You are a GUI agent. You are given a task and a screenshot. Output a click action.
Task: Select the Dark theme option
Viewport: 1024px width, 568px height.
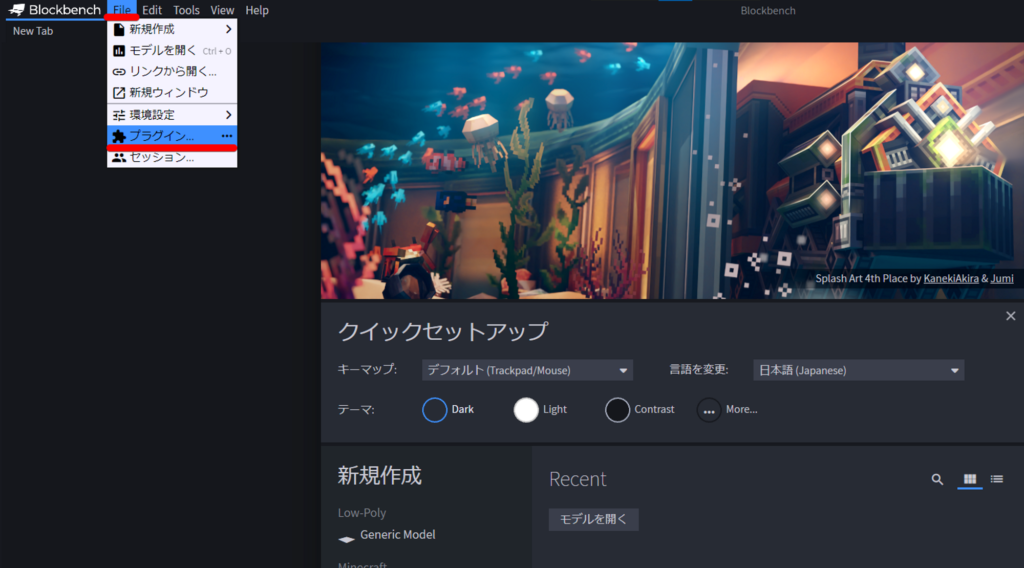(x=435, y=410)
